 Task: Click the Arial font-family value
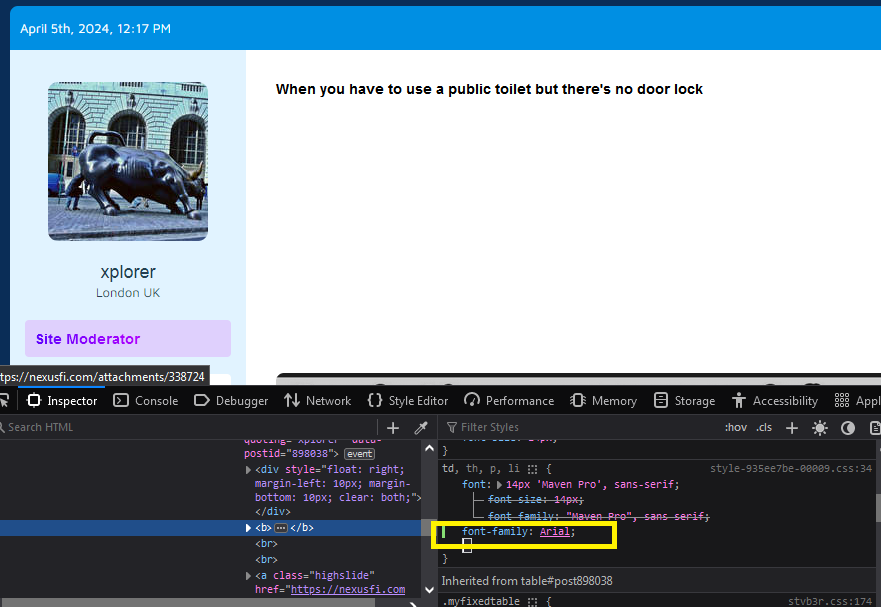555,531
